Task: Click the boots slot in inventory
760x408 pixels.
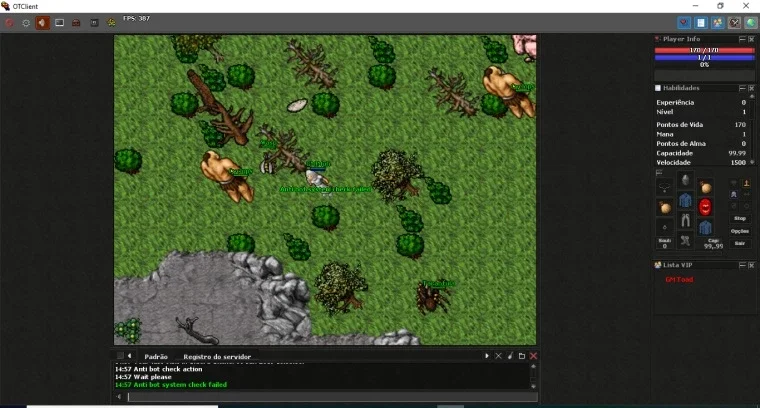Action: point(685,240)
